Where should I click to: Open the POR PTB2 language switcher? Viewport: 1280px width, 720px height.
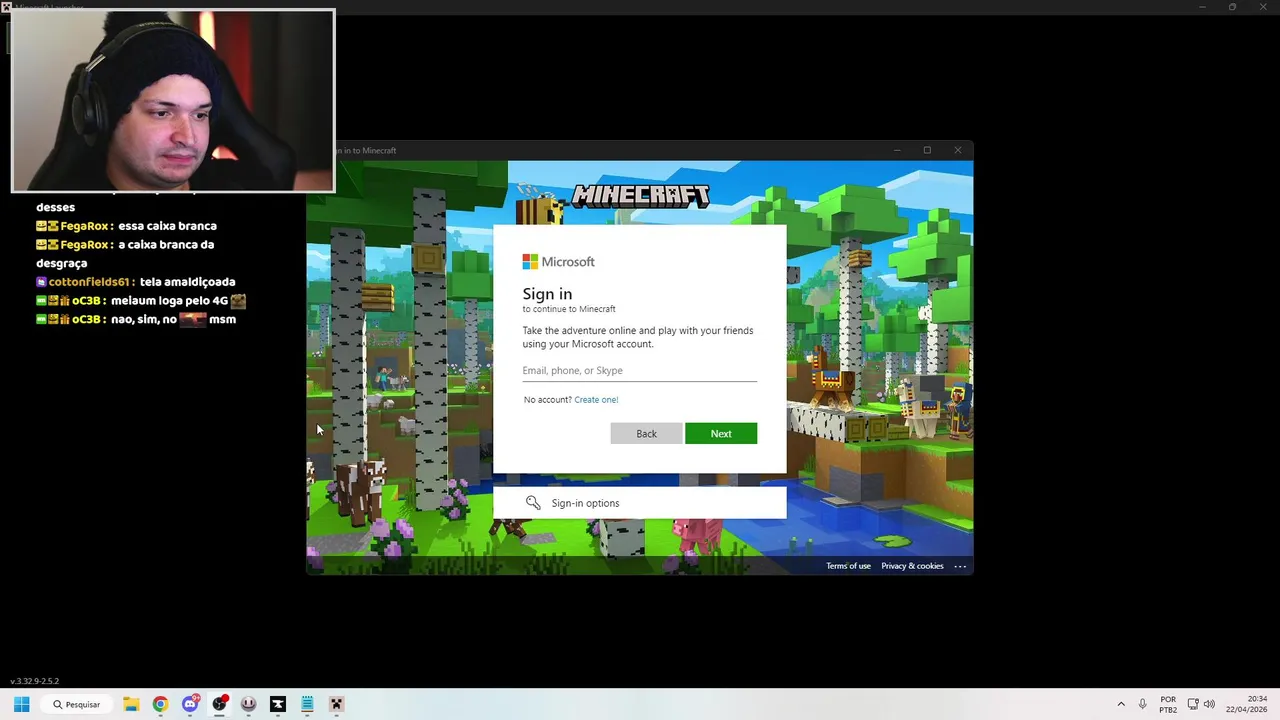(1168, 704)
